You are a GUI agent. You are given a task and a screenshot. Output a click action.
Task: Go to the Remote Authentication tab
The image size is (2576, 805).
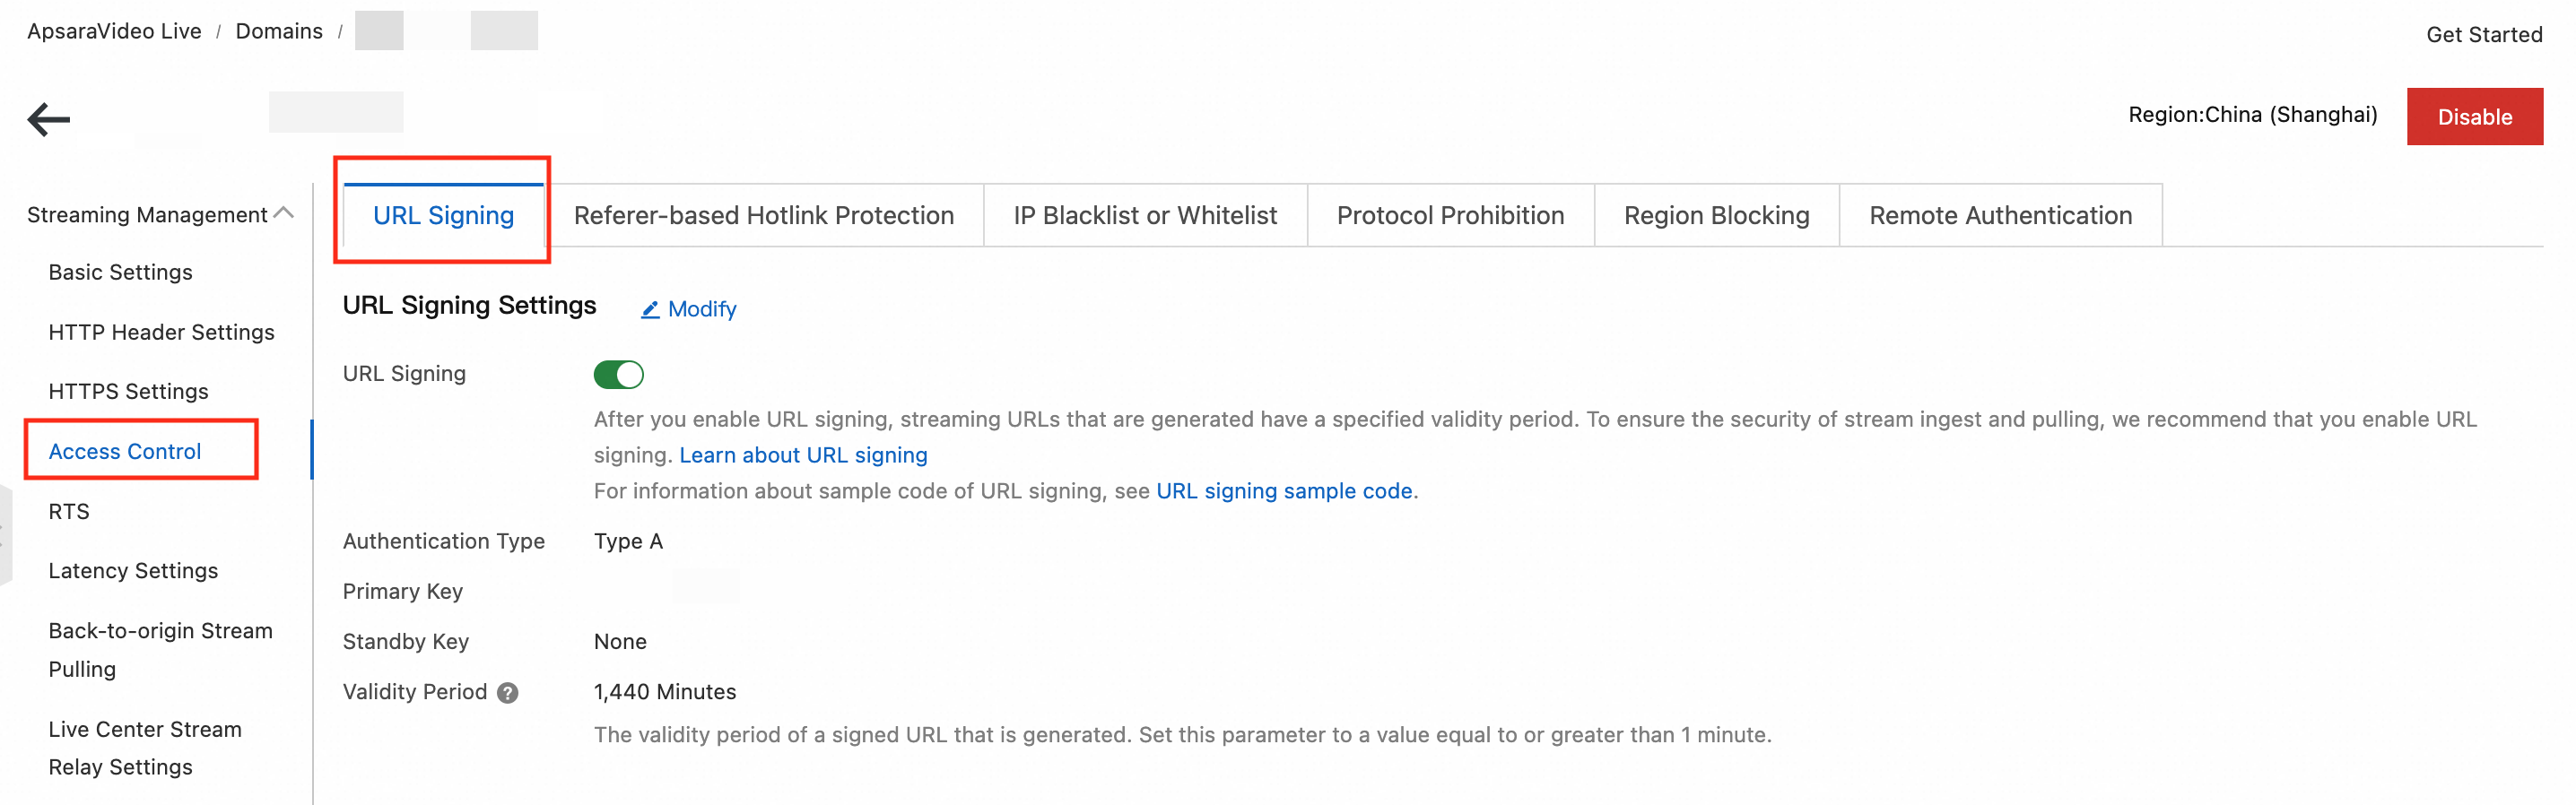point(1999,216)
